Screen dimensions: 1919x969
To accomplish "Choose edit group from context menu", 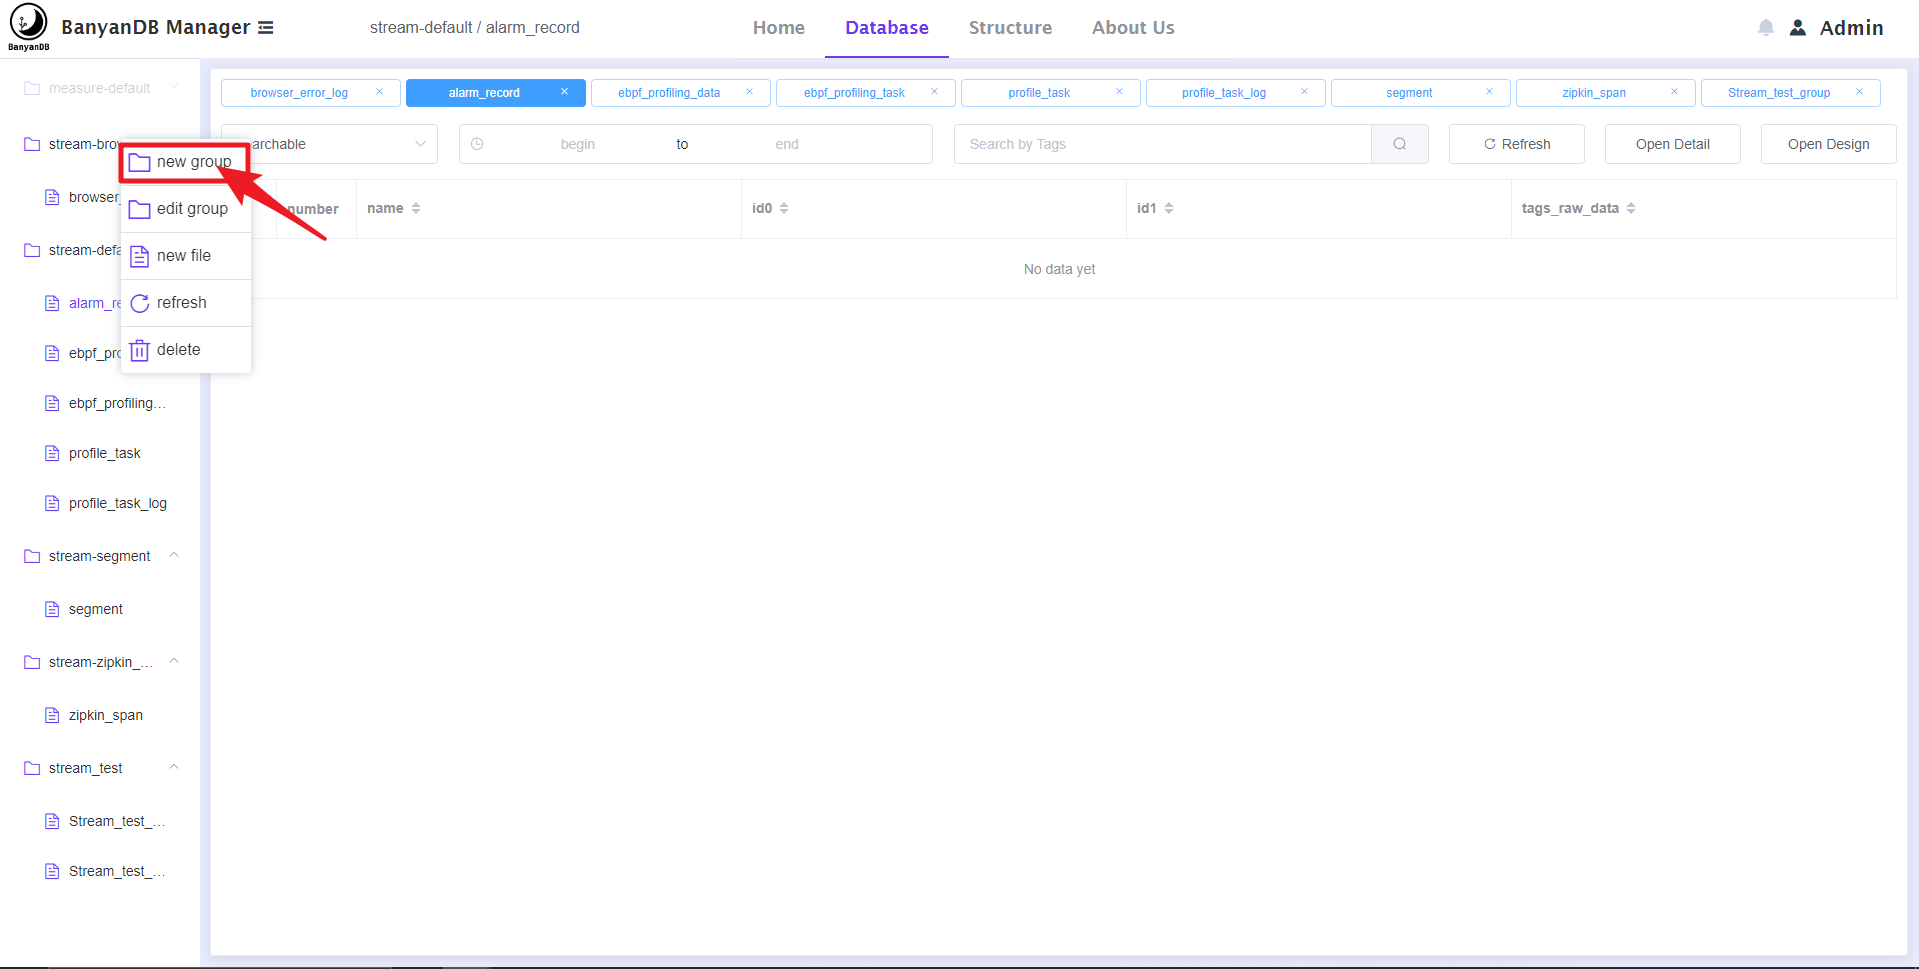I will [x=186, y=209].
